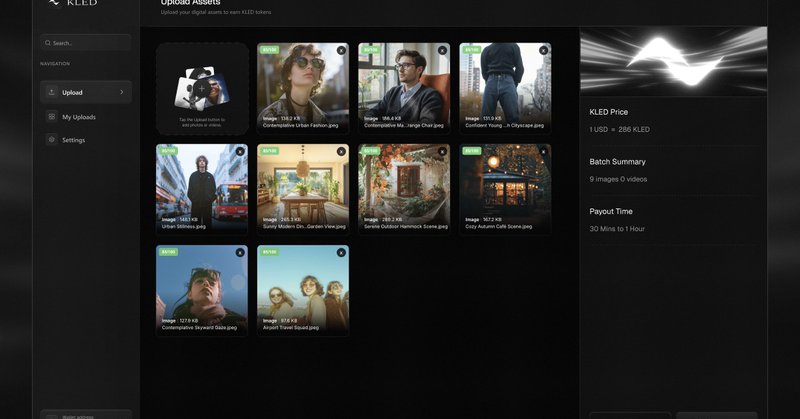Open Contemplative Man Orange Chair thumbnail
This screenshot has width=800, height=419.
click(404, 88)
